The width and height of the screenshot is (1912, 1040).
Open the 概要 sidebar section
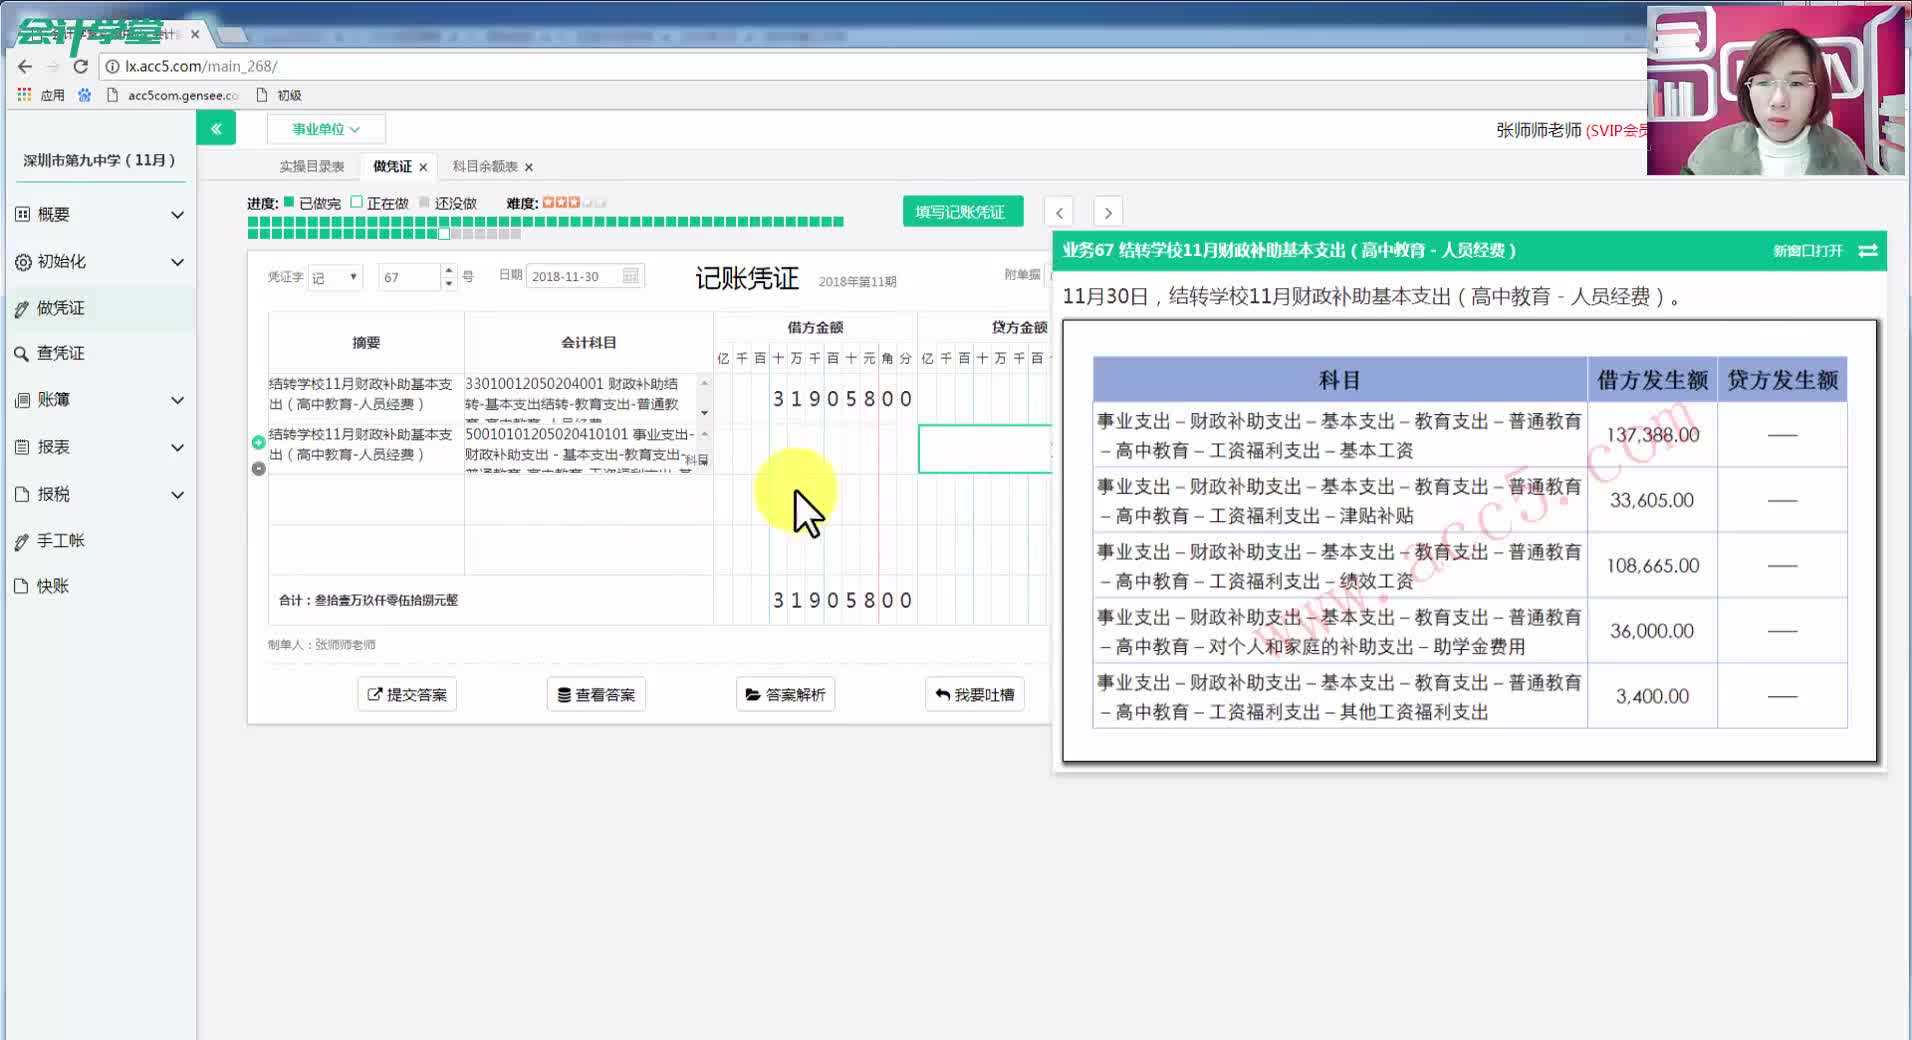point(99,214)
